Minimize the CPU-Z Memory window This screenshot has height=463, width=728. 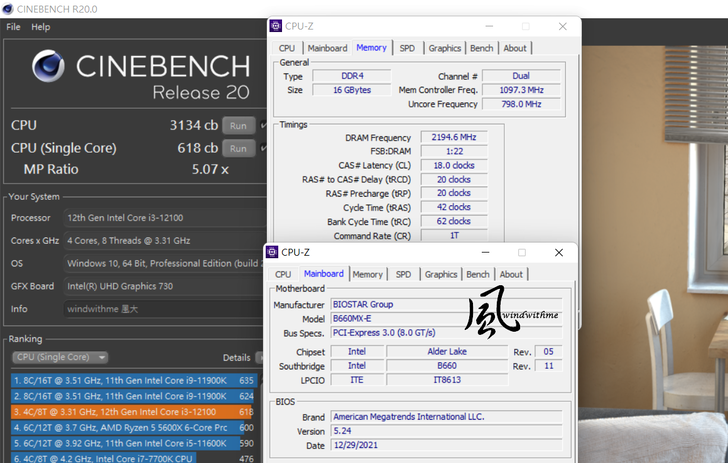[488, 27]
